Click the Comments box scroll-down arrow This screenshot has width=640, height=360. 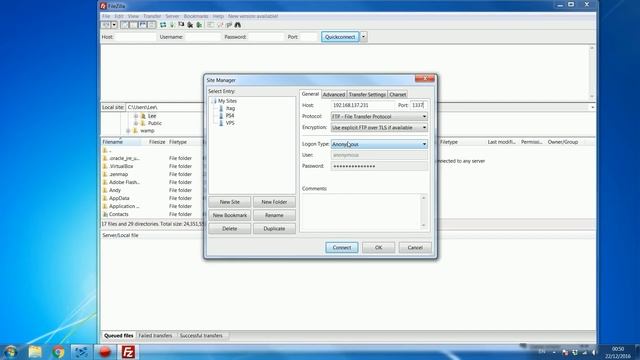(424, 226)
